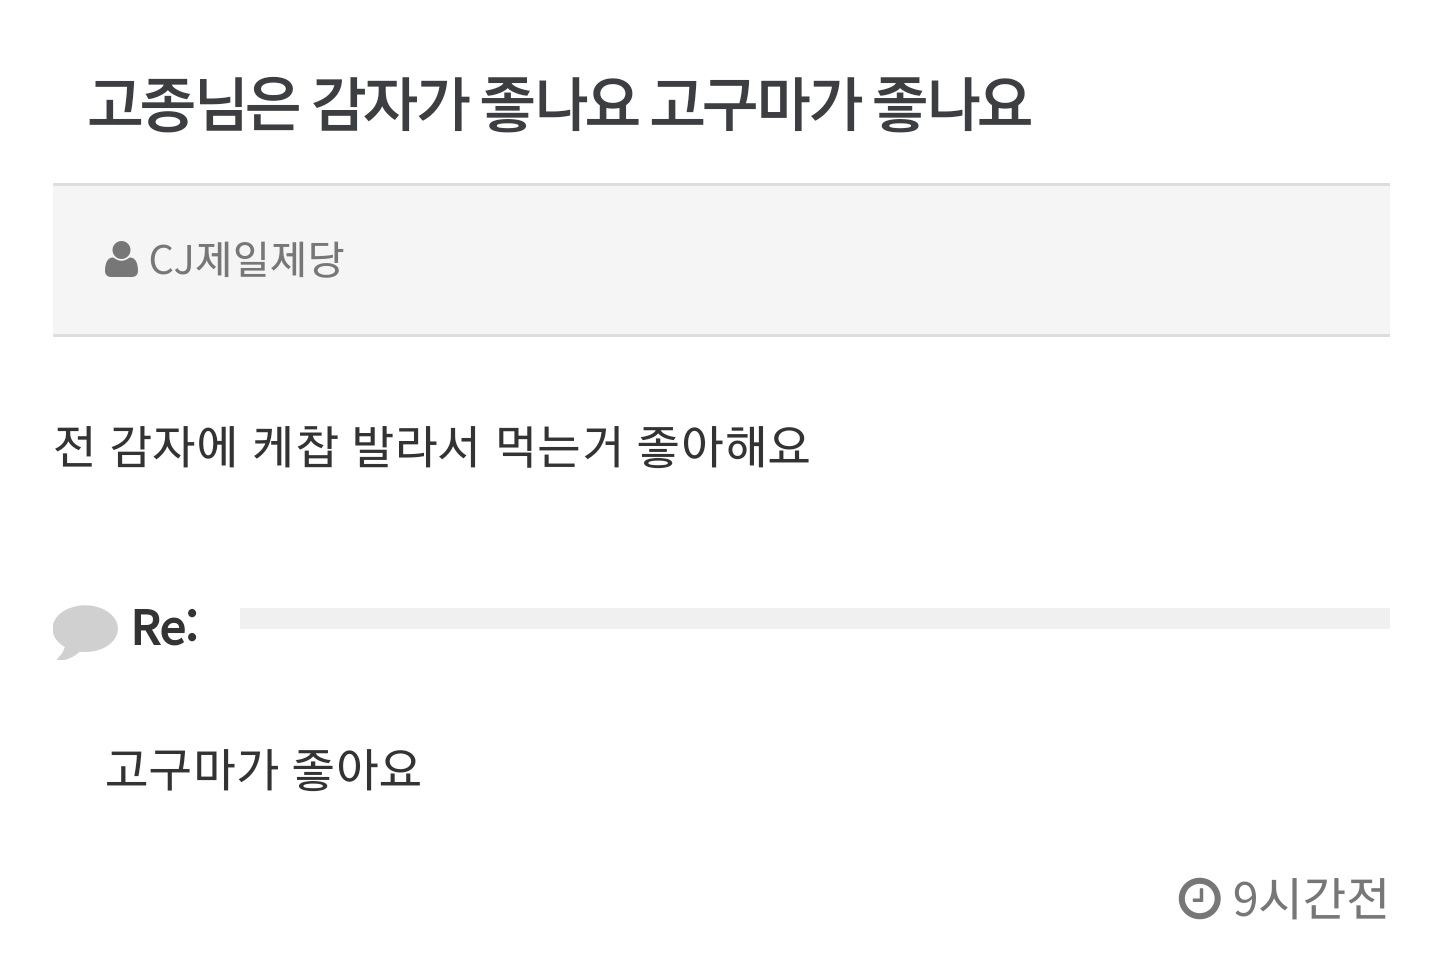Image resolution: width=1440 pixels, height=977 pixels.
Task: Click the 9시간전 timestamp text
Action: point(1310,898)
